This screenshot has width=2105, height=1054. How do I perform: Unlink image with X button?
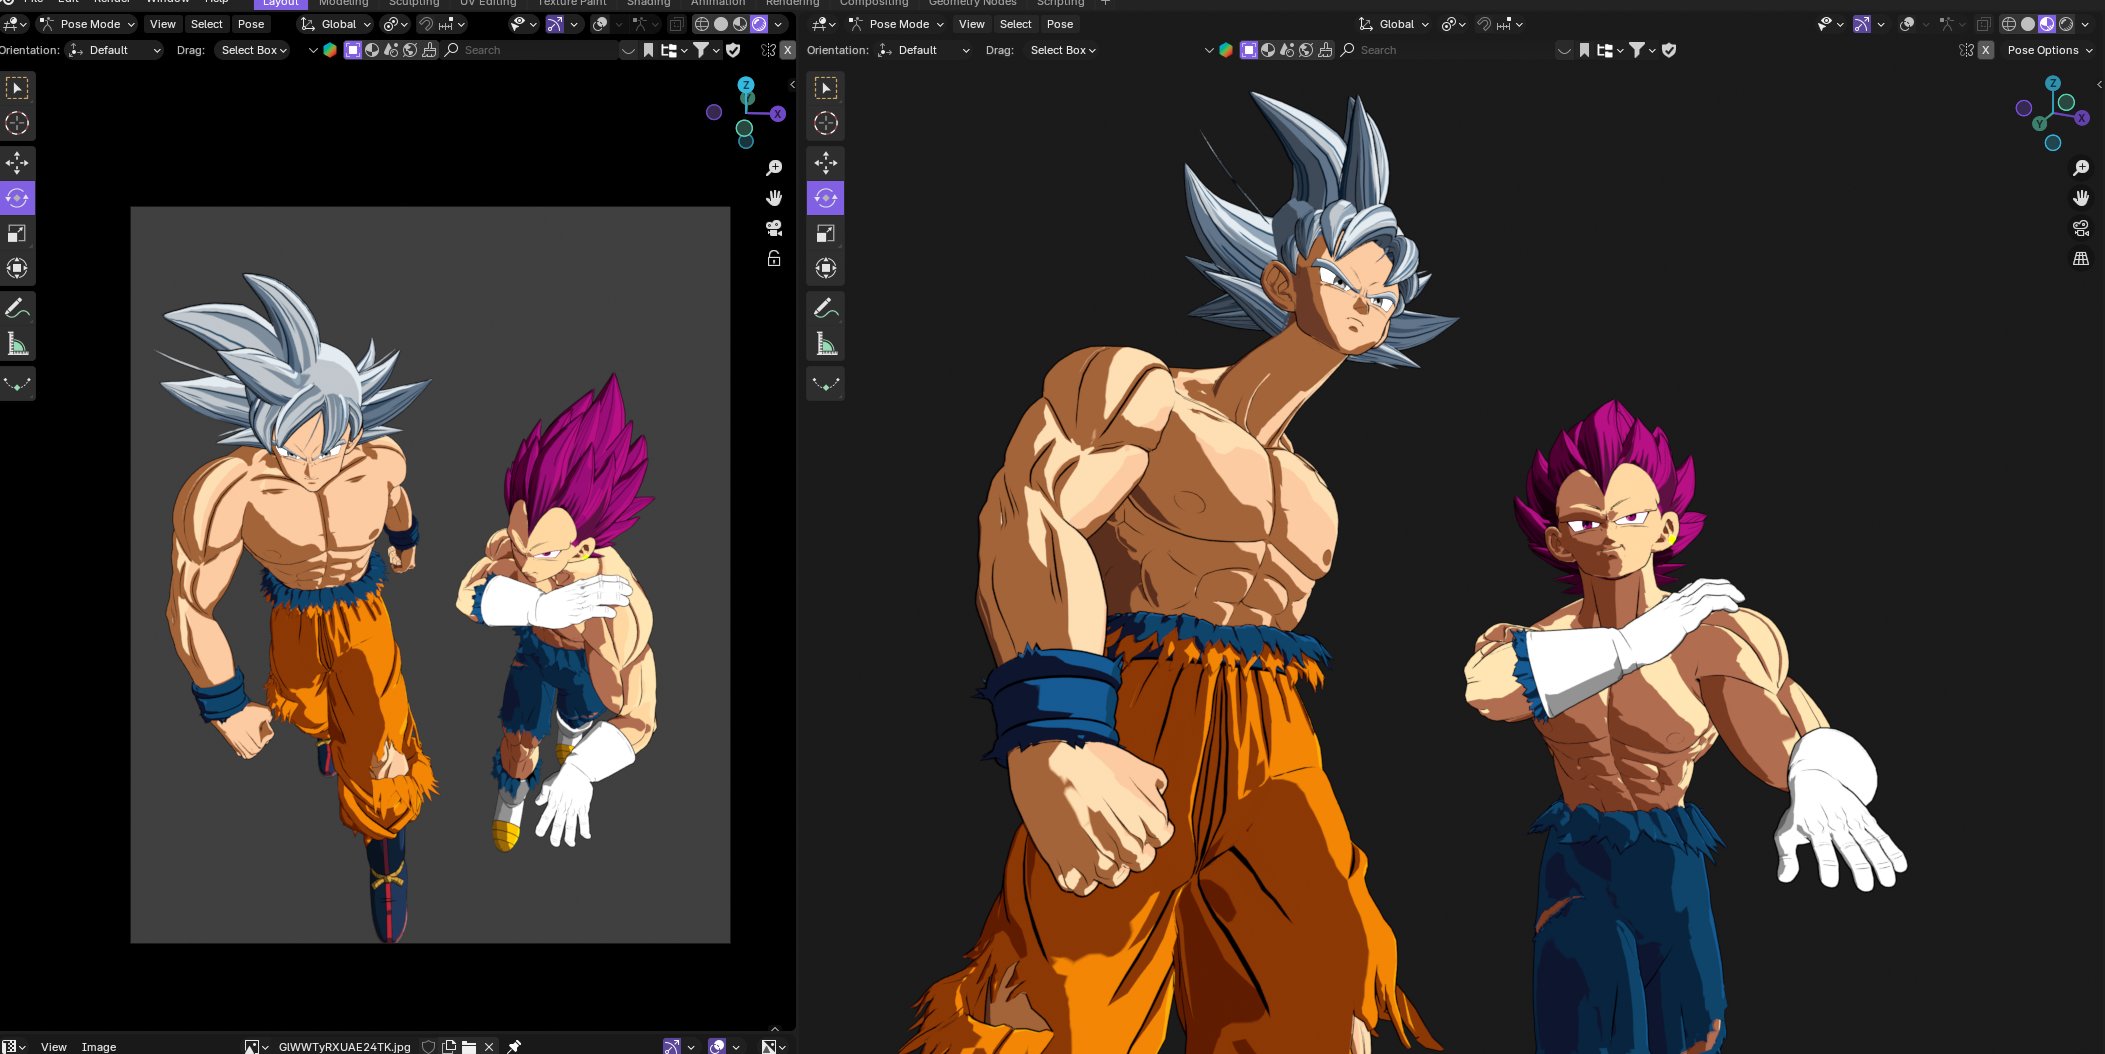[489, 1046]
